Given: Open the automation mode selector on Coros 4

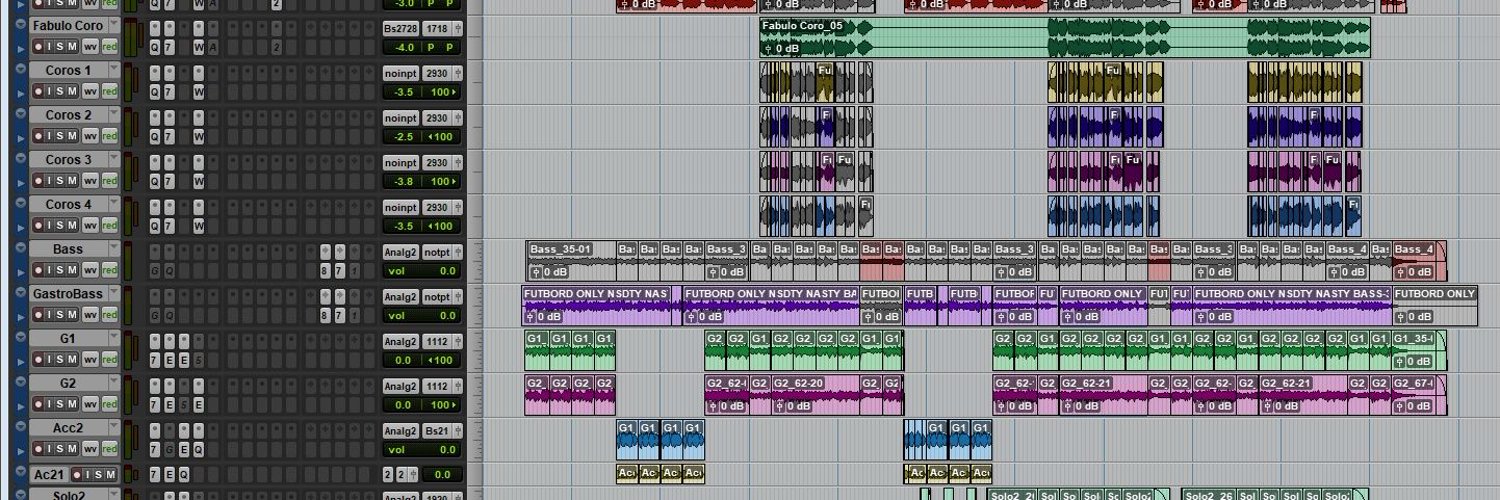Looking at the screenshot, I should click(x=110, y=225).
